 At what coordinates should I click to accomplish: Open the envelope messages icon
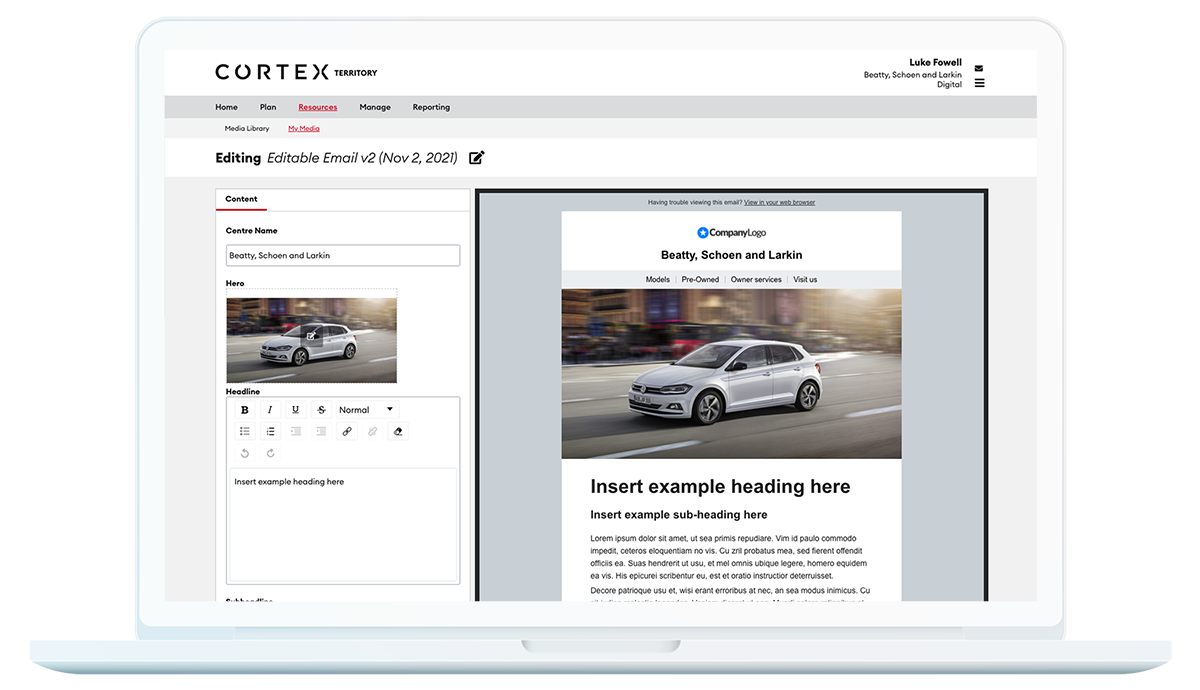(979, 69)
